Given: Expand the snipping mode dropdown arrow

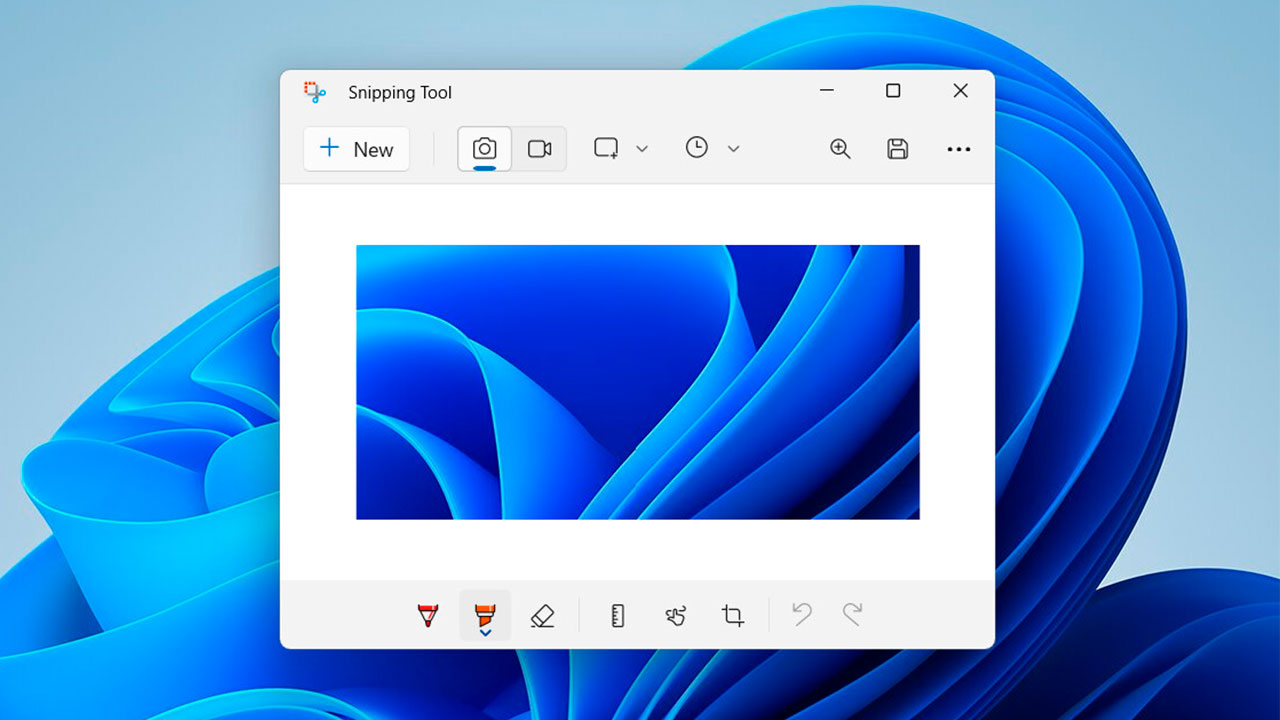Looking at the screenshot, I should click(x=642, y=149).
